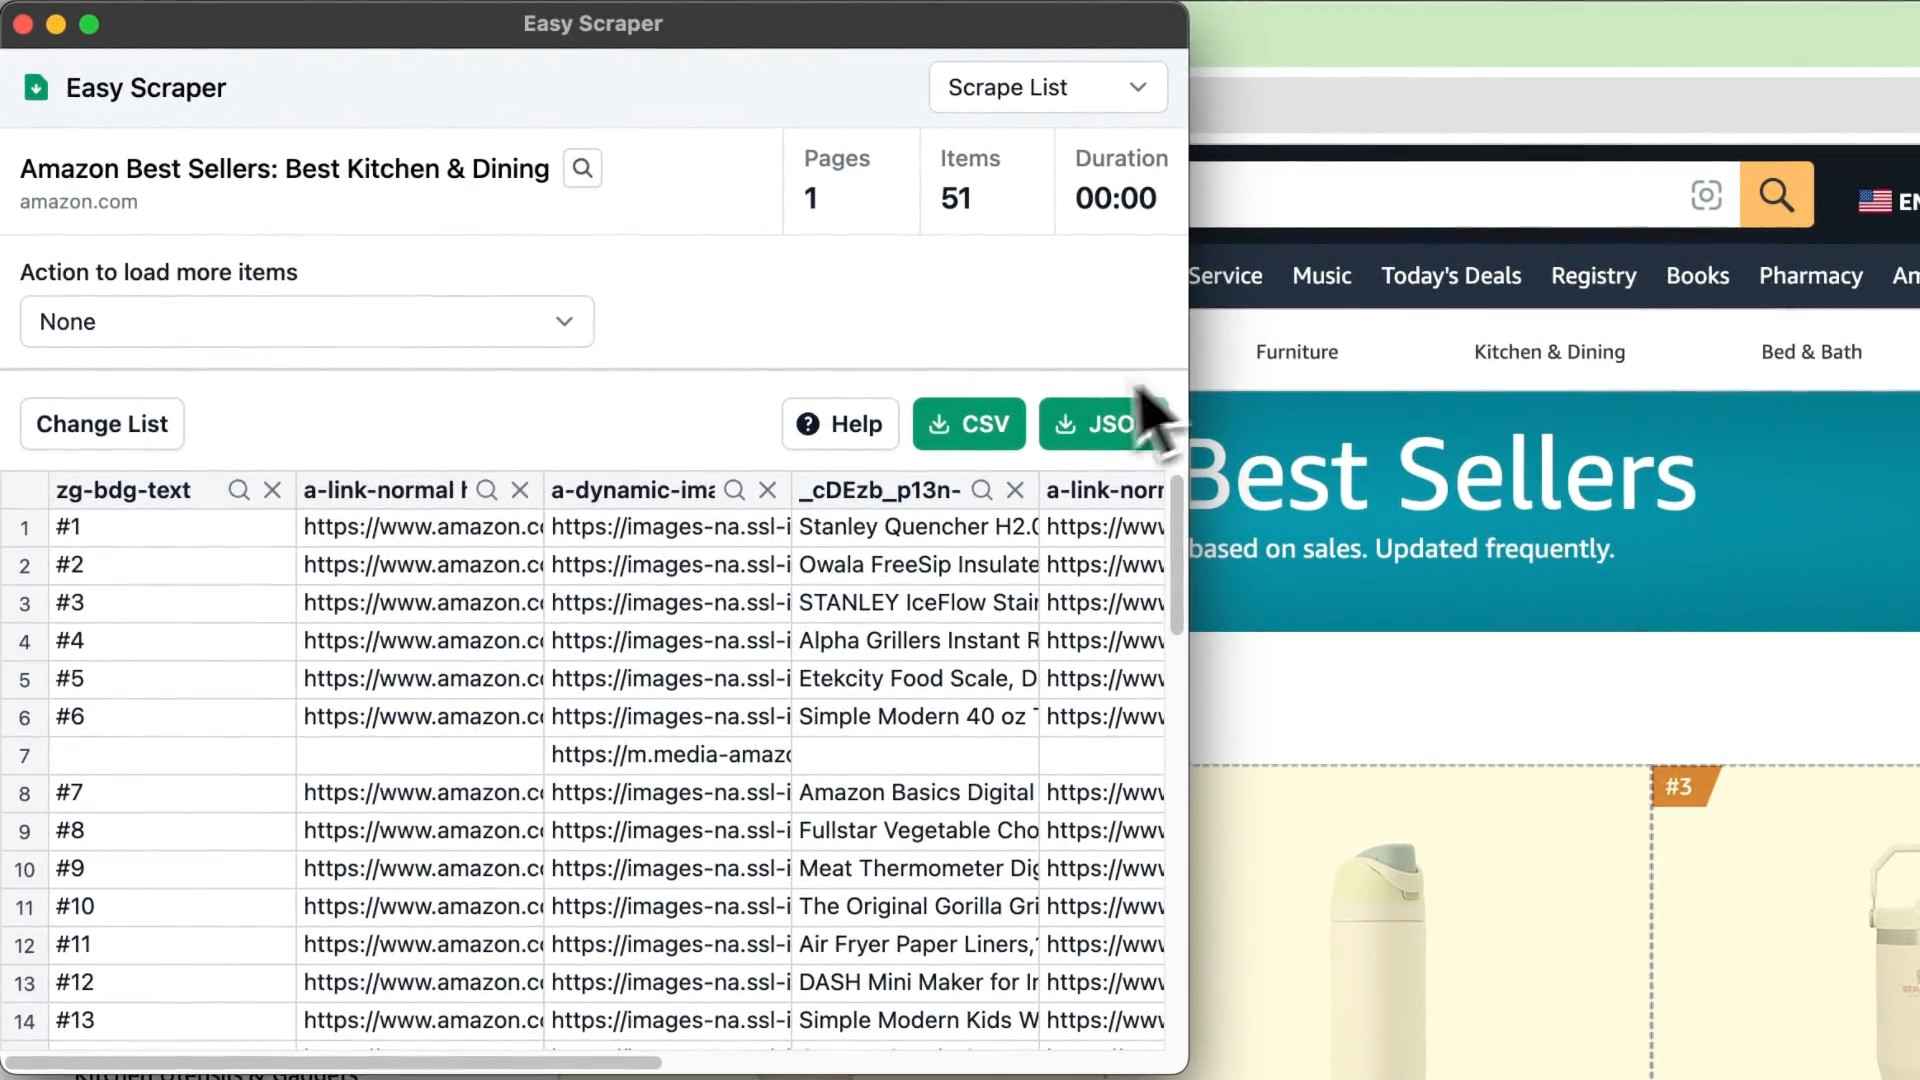Switch to the Kitchen & Dining tab

(x=1549, y=352)
